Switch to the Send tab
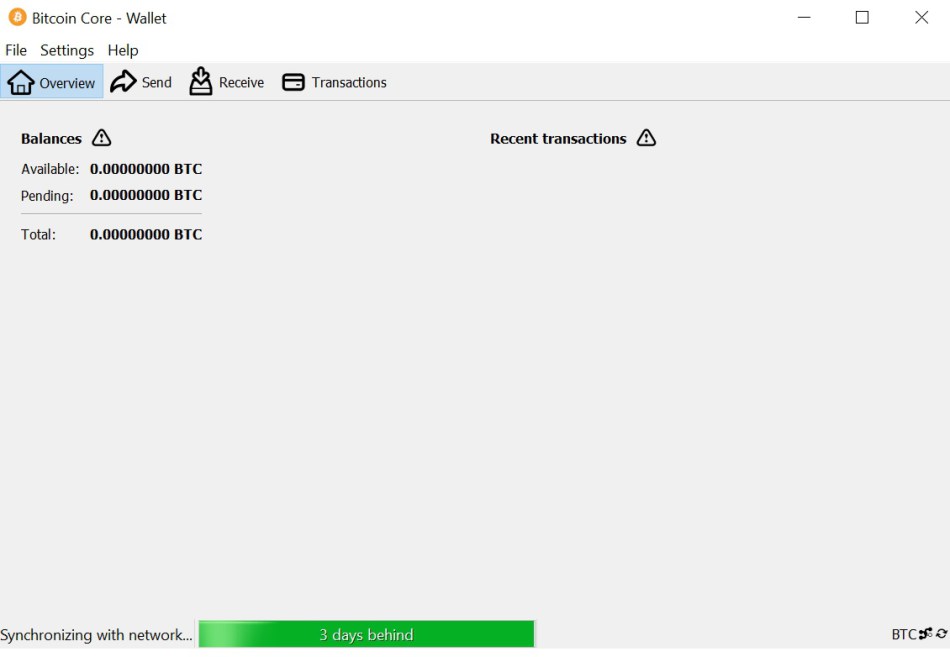This screenshot has height=657, width=950. [x=141, y=82]
